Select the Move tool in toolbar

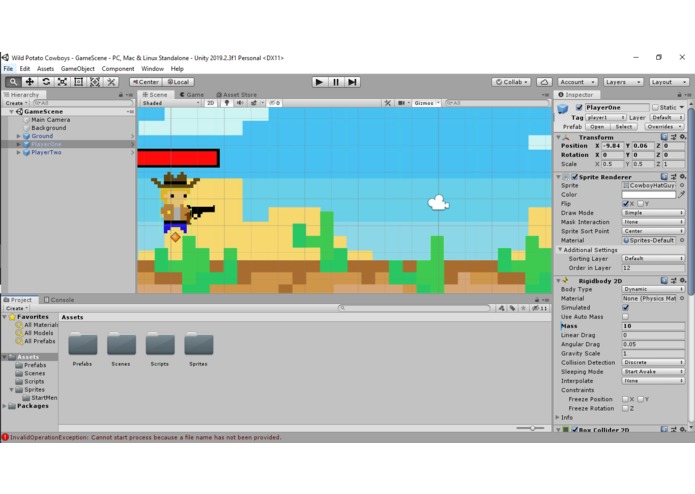(29, 82)
